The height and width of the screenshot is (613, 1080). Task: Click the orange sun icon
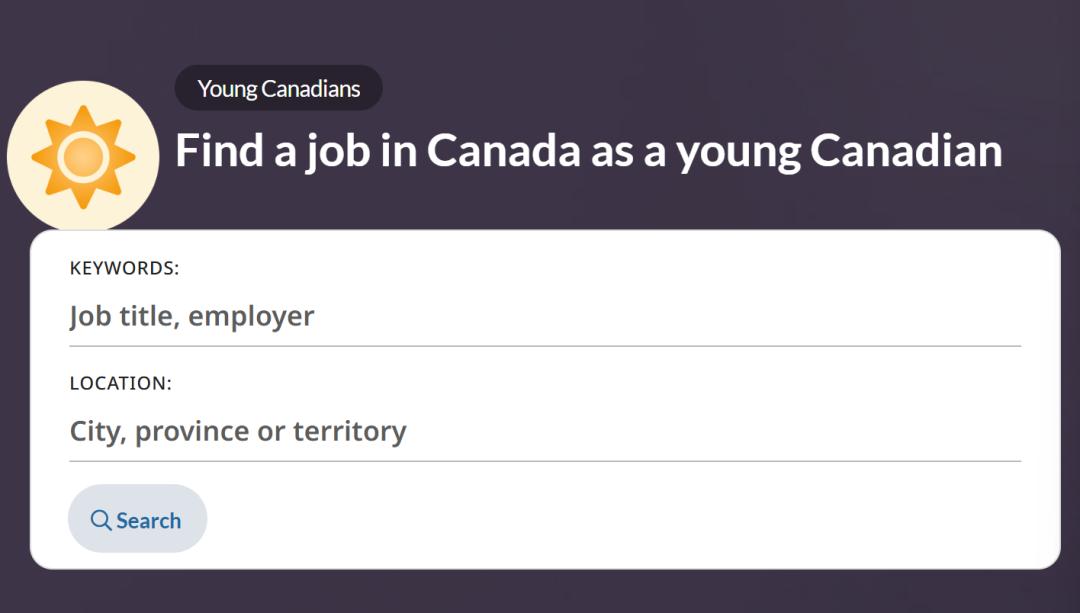point(83,157)
